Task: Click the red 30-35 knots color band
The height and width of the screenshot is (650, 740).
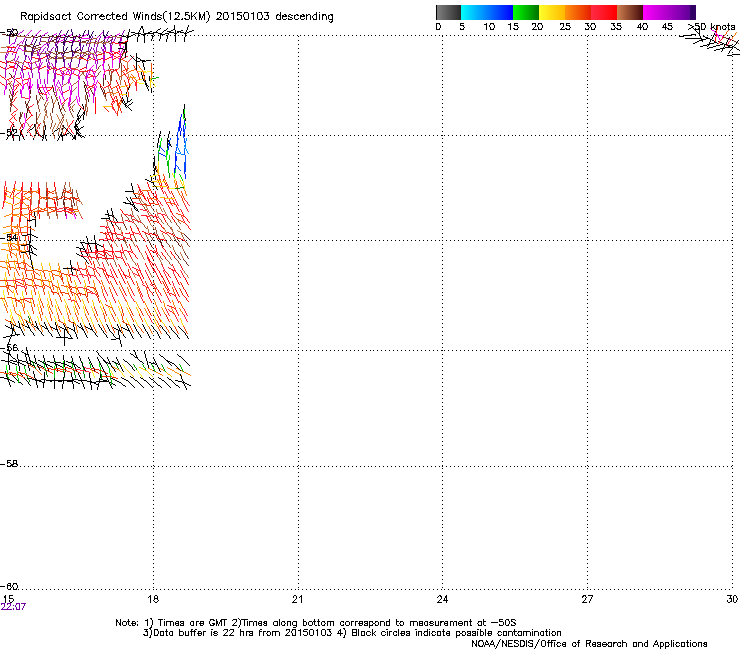Action: point(604,12)
